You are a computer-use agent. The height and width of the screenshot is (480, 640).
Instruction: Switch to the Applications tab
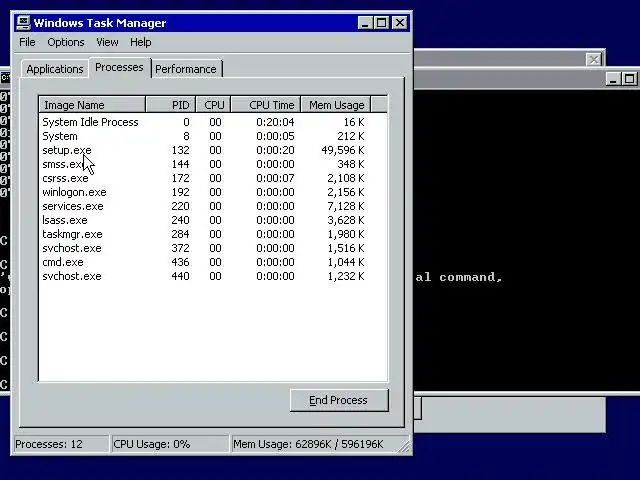55,69
